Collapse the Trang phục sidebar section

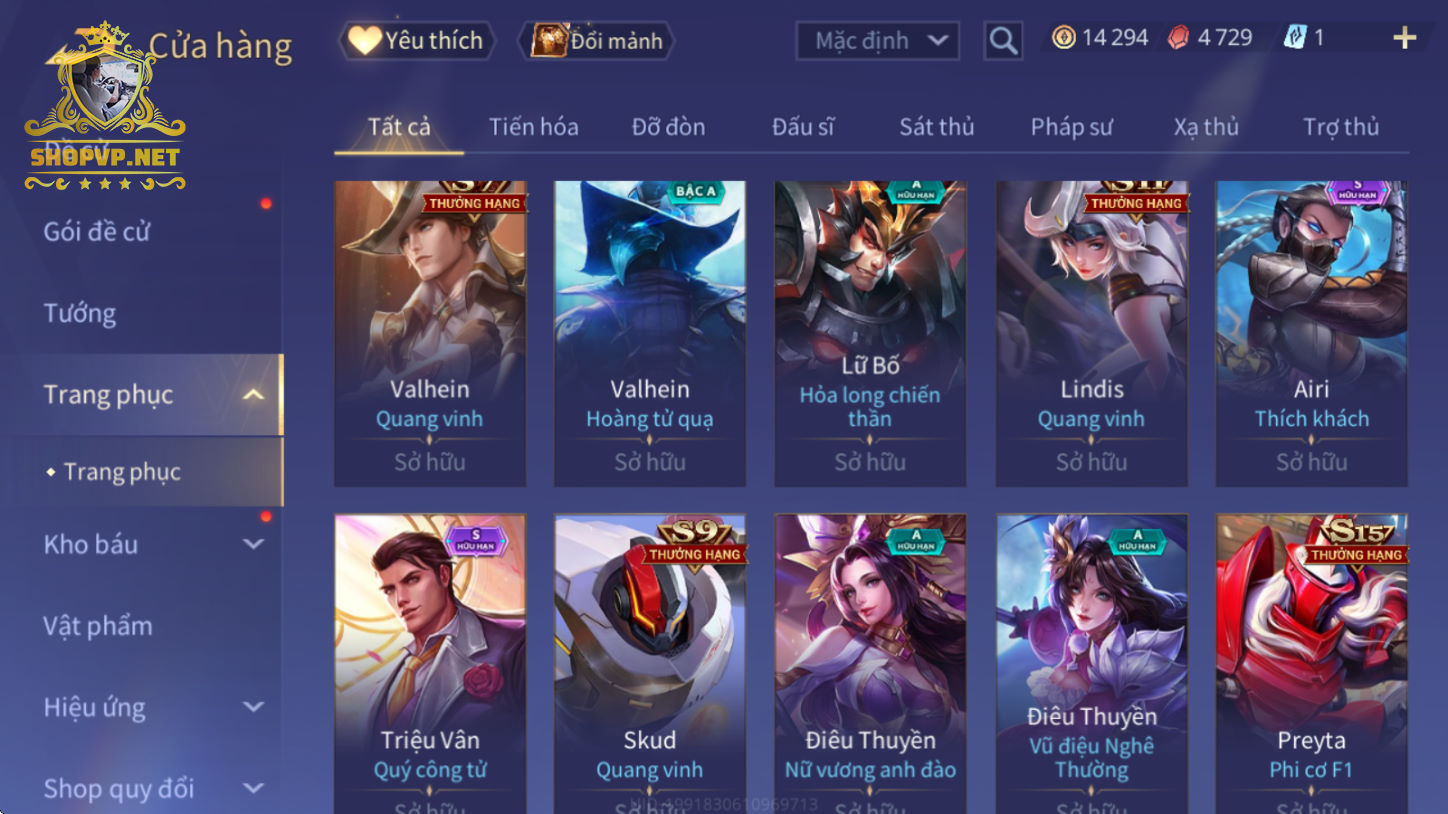pyautogui.click(x=254, y=395)
